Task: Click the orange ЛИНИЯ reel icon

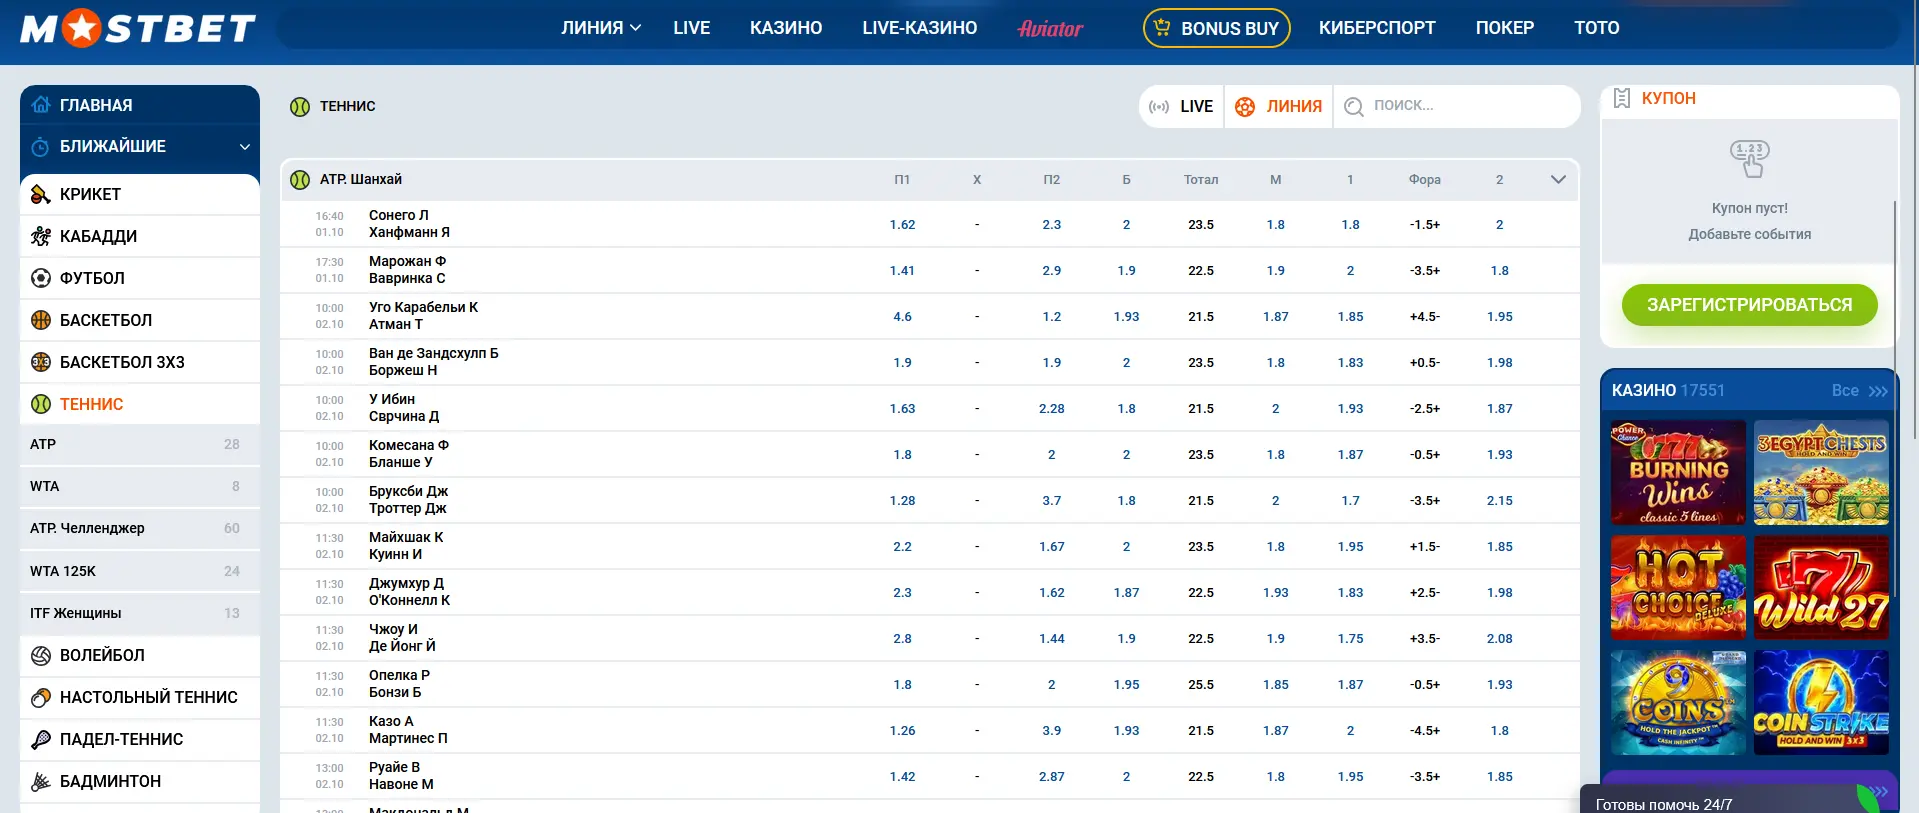Action: pyautogui.click(x=1245, y=107)
